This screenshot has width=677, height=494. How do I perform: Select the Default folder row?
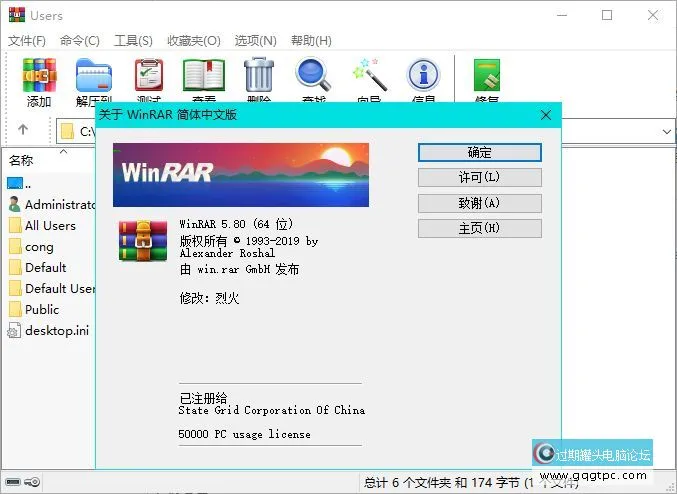tap(38, 267)
